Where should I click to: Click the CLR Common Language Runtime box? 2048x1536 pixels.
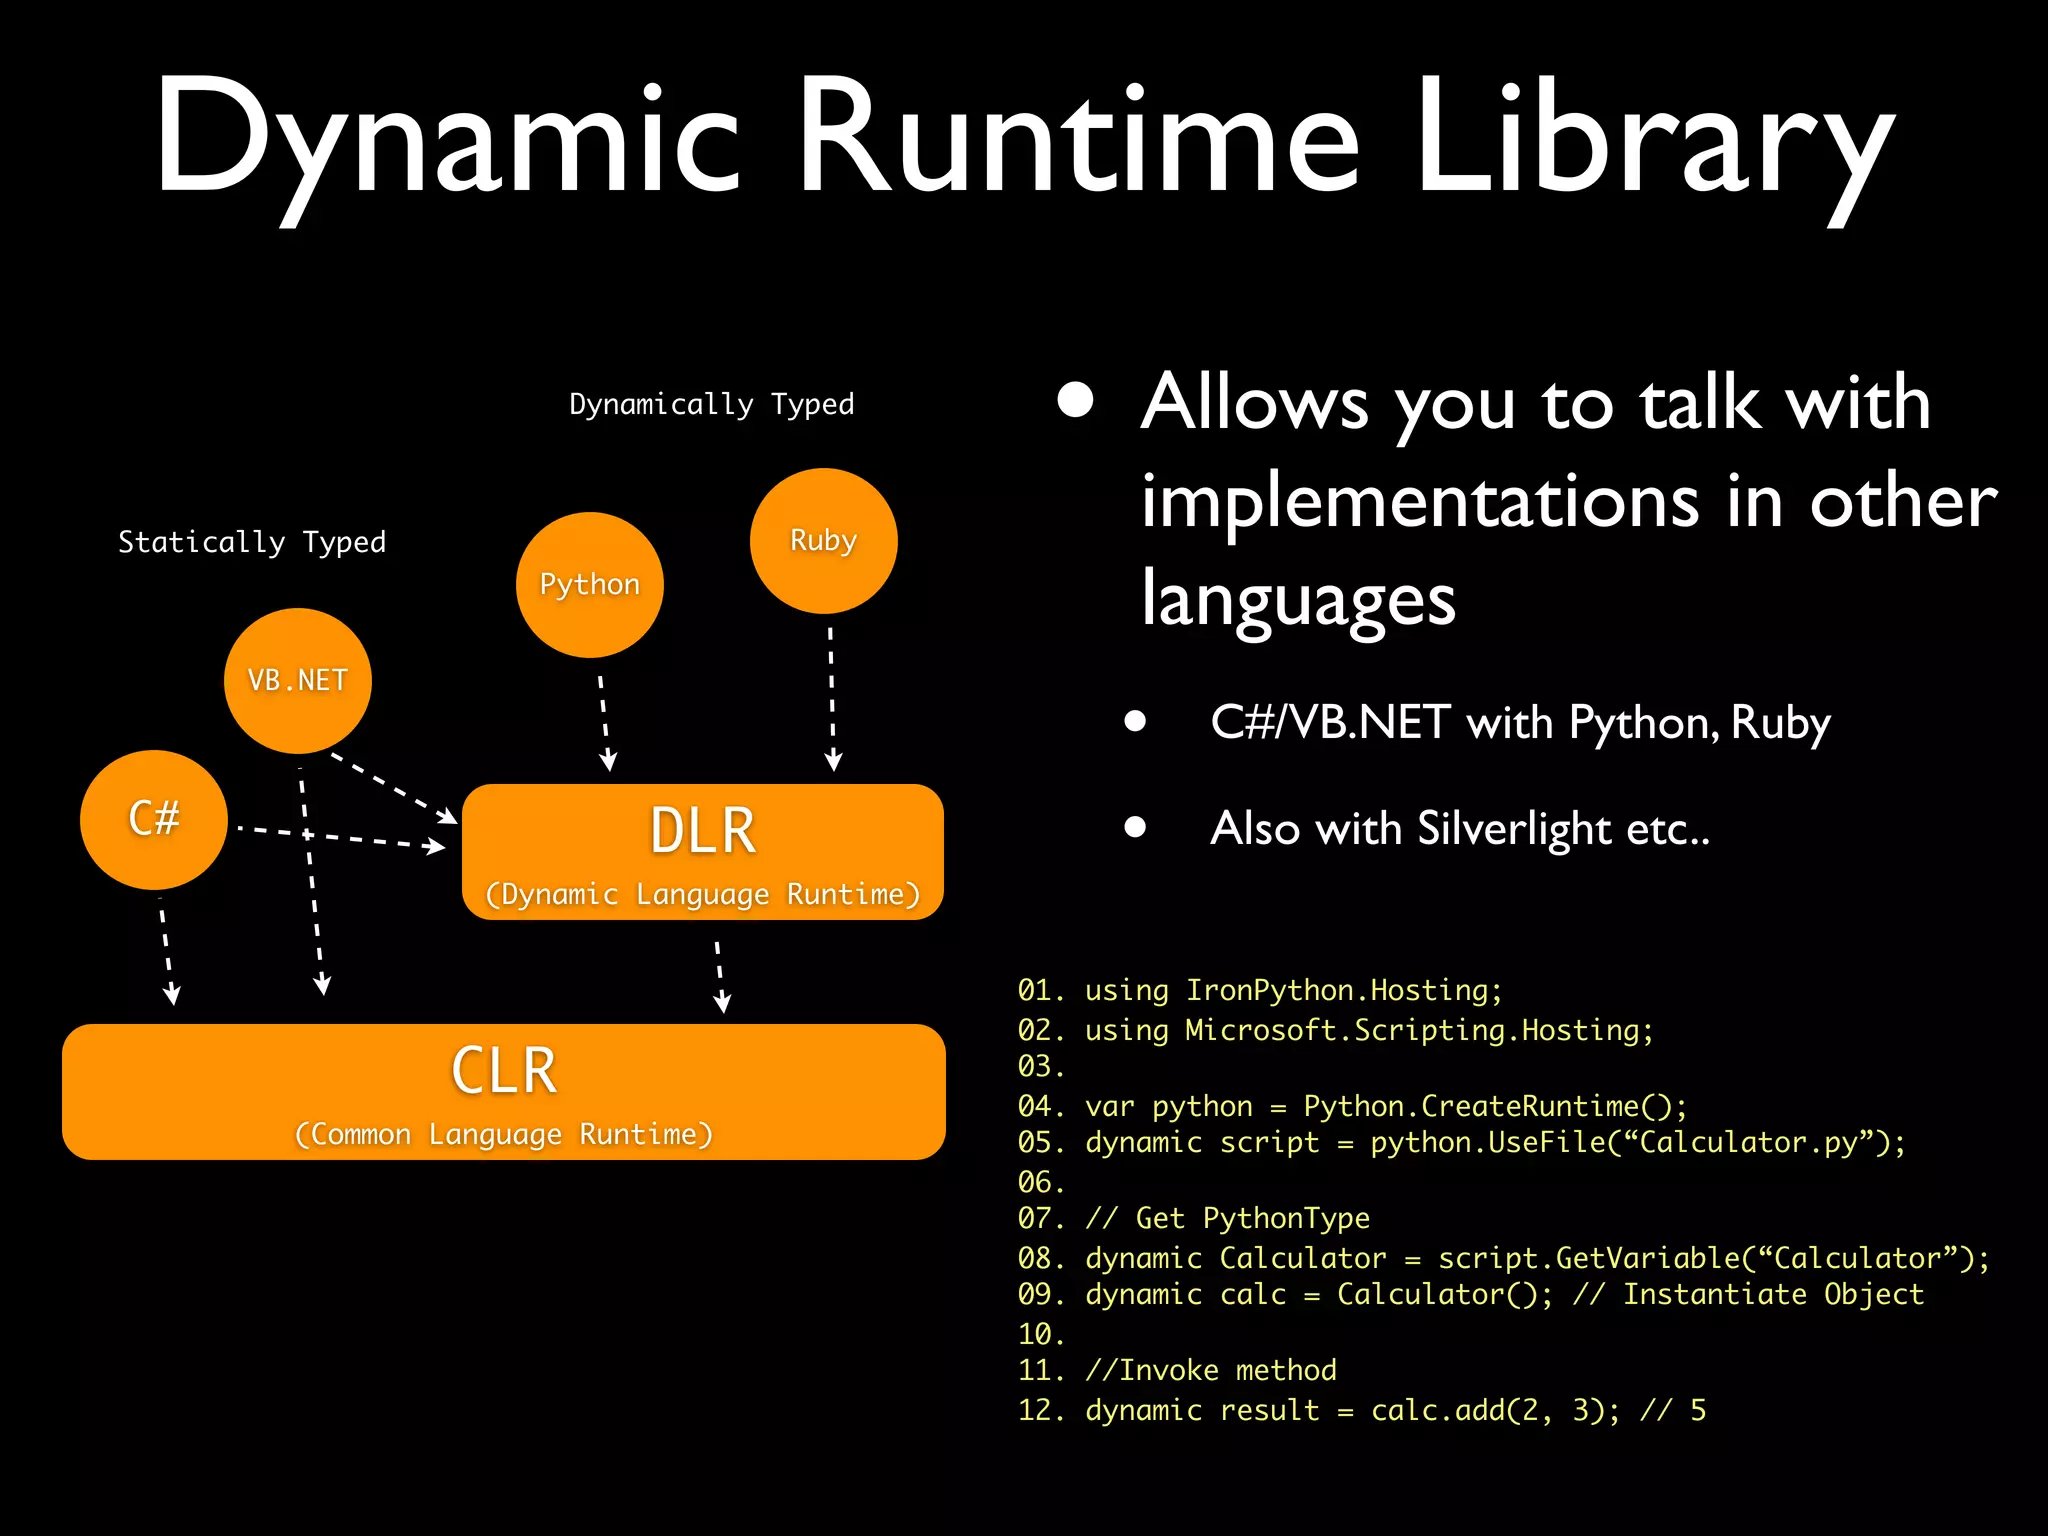(x=503, y=1092)
